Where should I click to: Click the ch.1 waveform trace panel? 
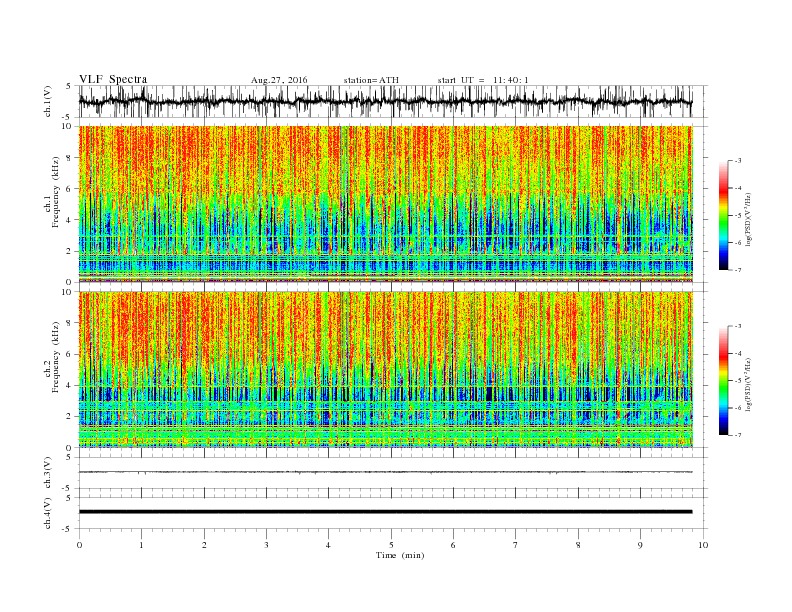(393, 101)
